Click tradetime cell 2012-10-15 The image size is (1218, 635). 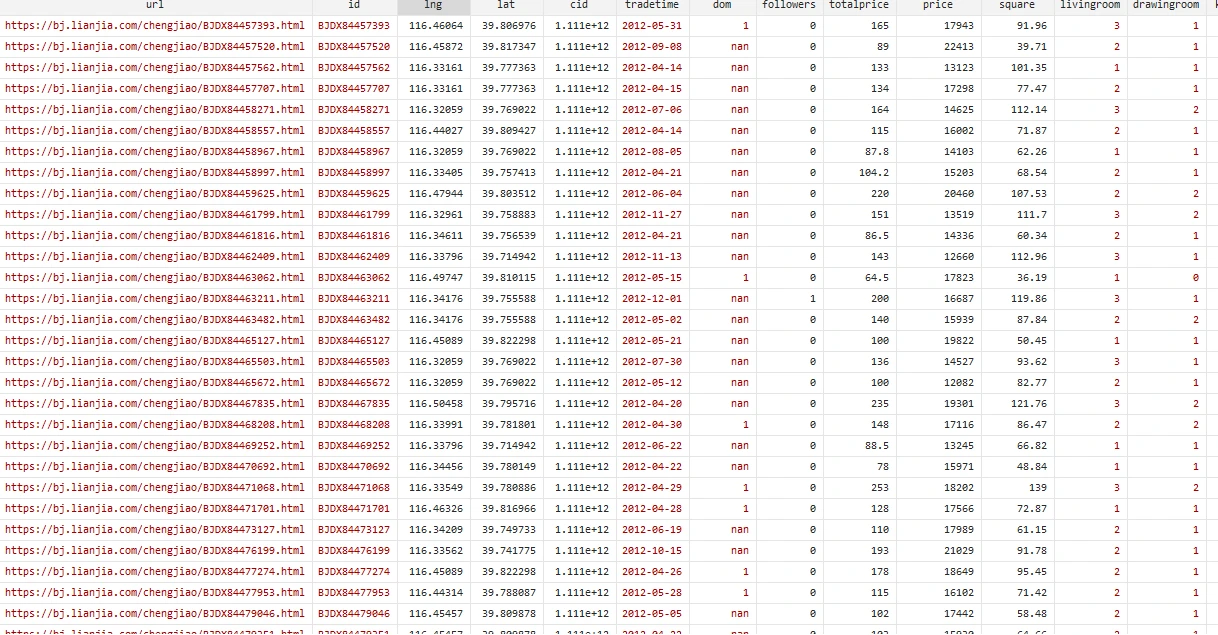652,551
